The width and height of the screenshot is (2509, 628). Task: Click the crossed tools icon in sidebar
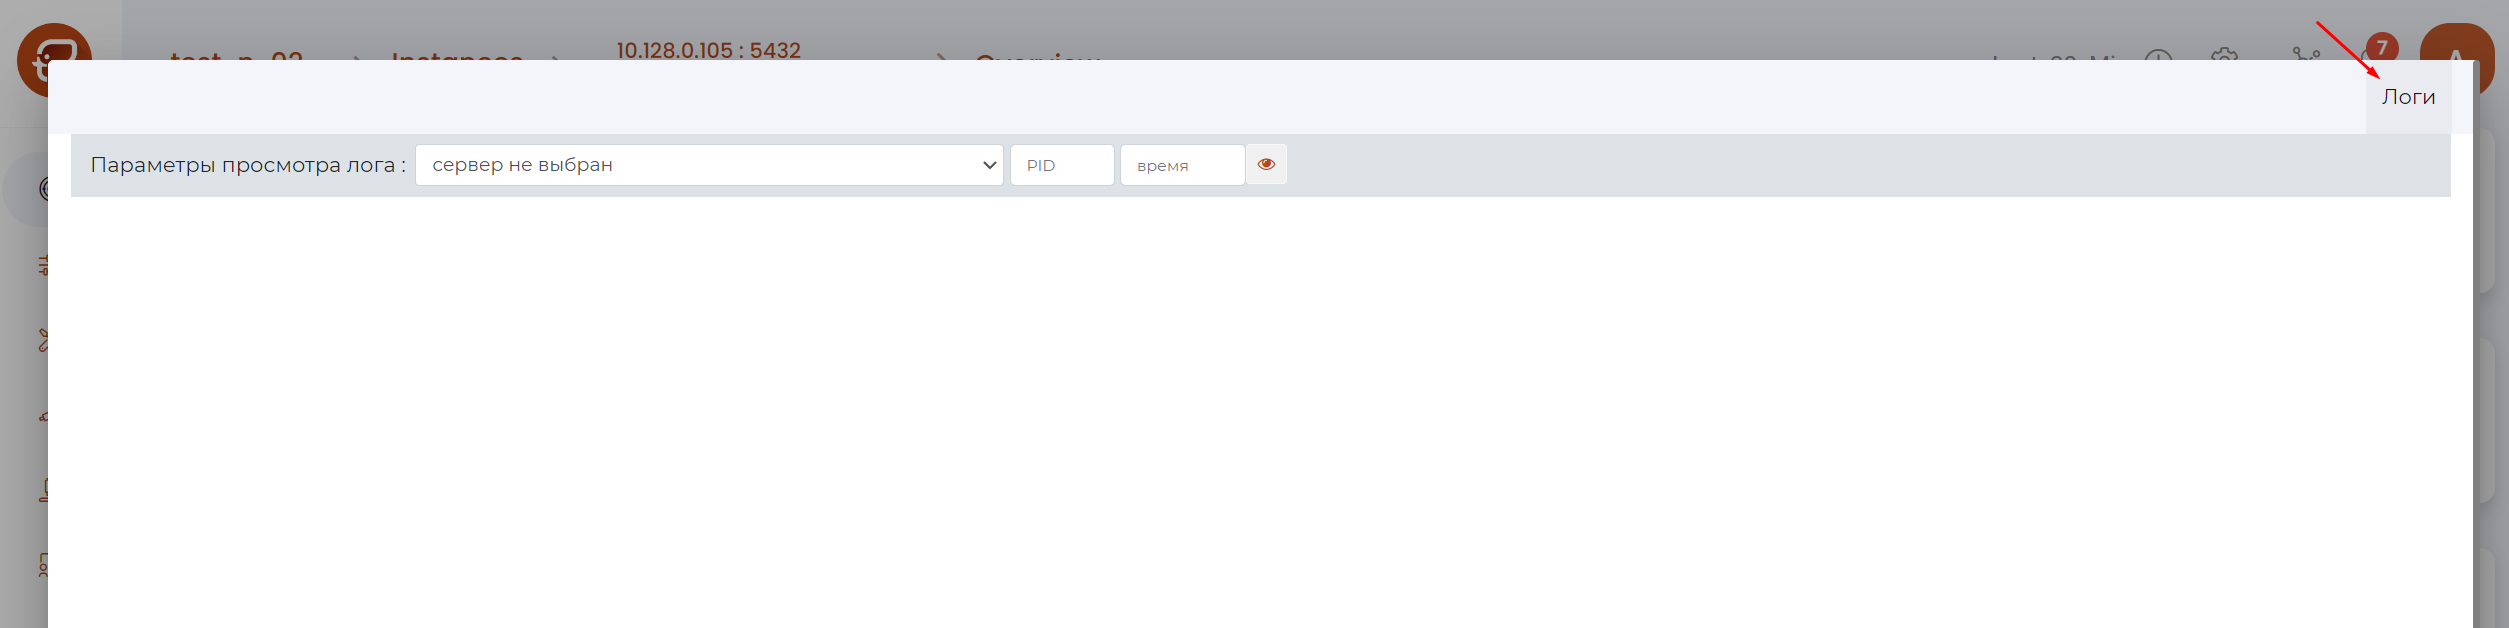pyautogui.click(x=42, y=340)
